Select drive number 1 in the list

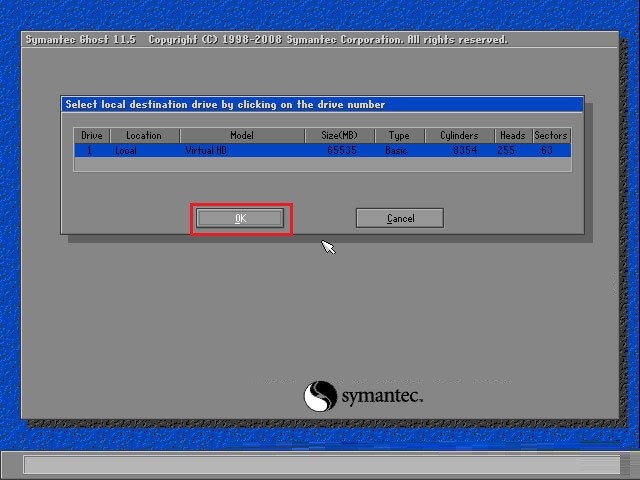(91, 151)
